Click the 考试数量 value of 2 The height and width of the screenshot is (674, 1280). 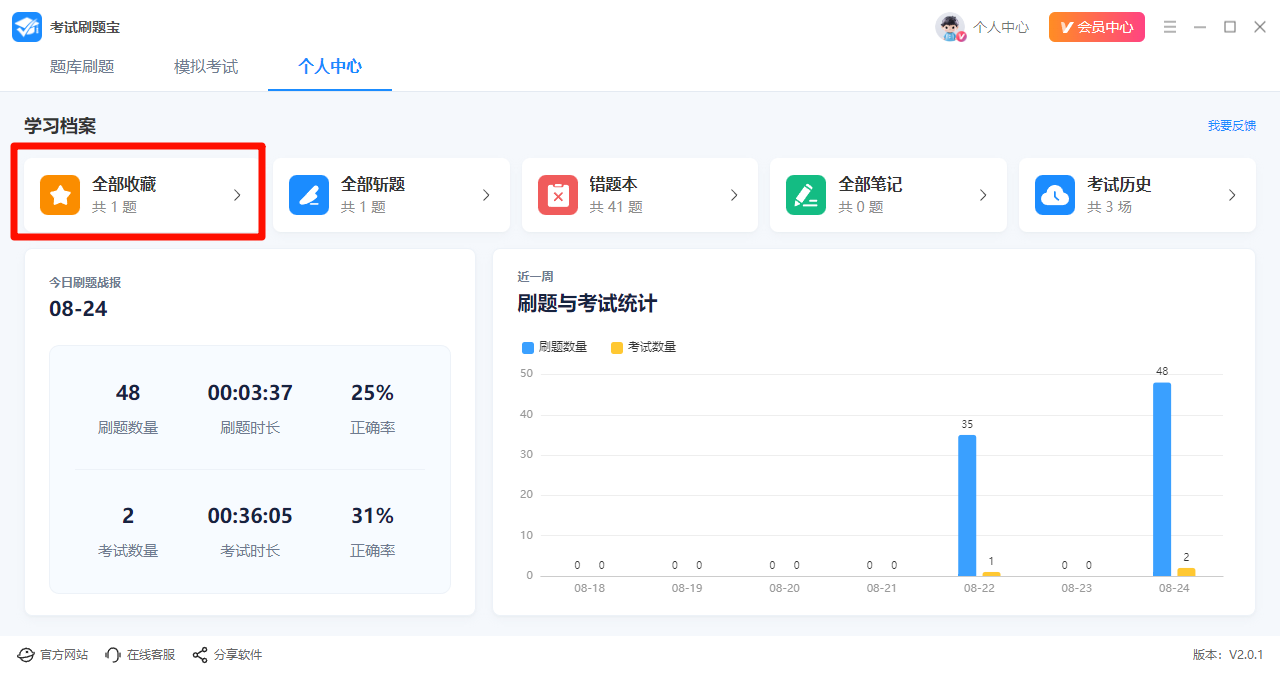pyautogui.click(x=128, y=516)
